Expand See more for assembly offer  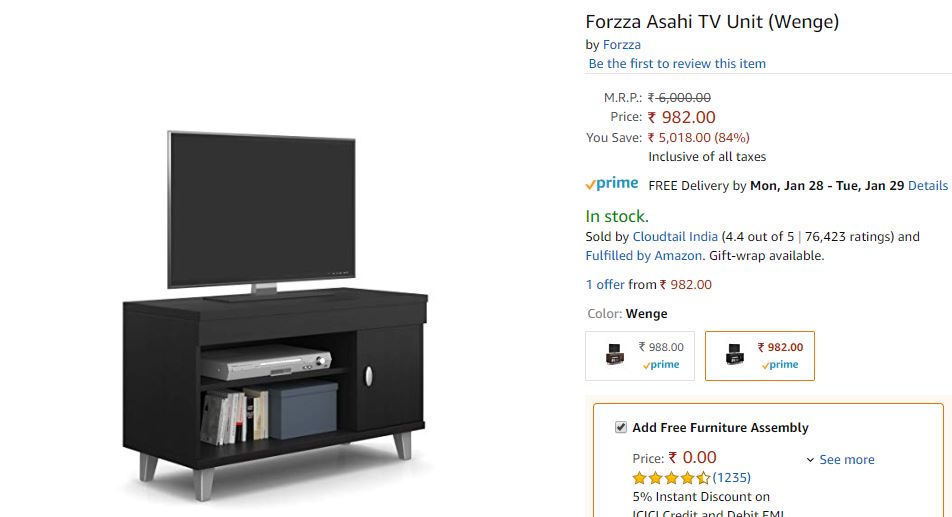click(x=847, y=459)
